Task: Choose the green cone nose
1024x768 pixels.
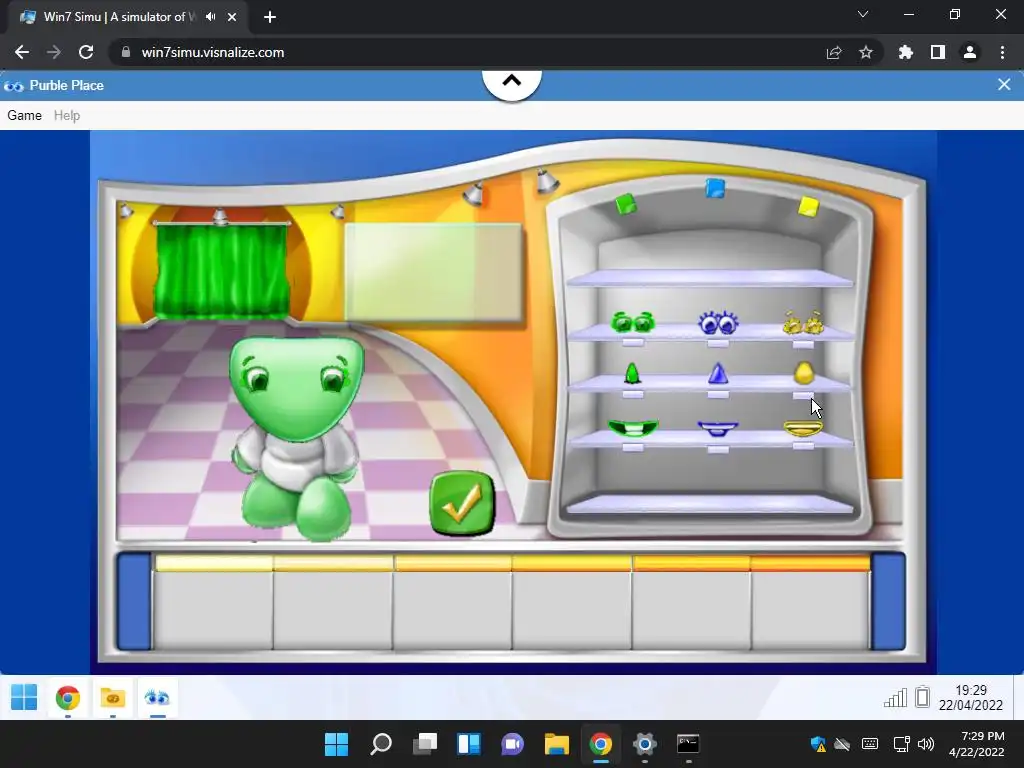Action: [632, 373]
